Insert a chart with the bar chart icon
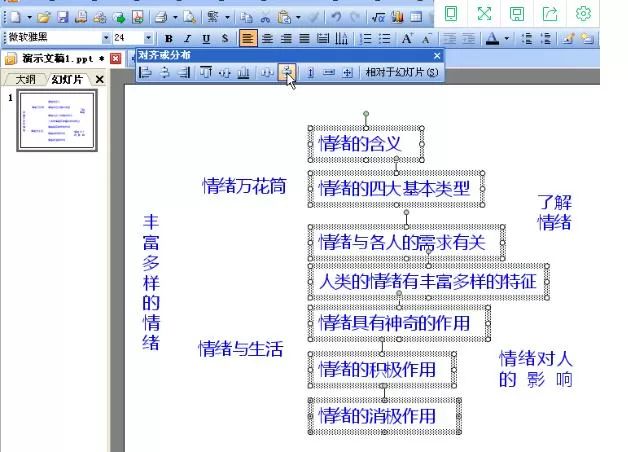Viewport: 628px width, 452px height. 397,17
